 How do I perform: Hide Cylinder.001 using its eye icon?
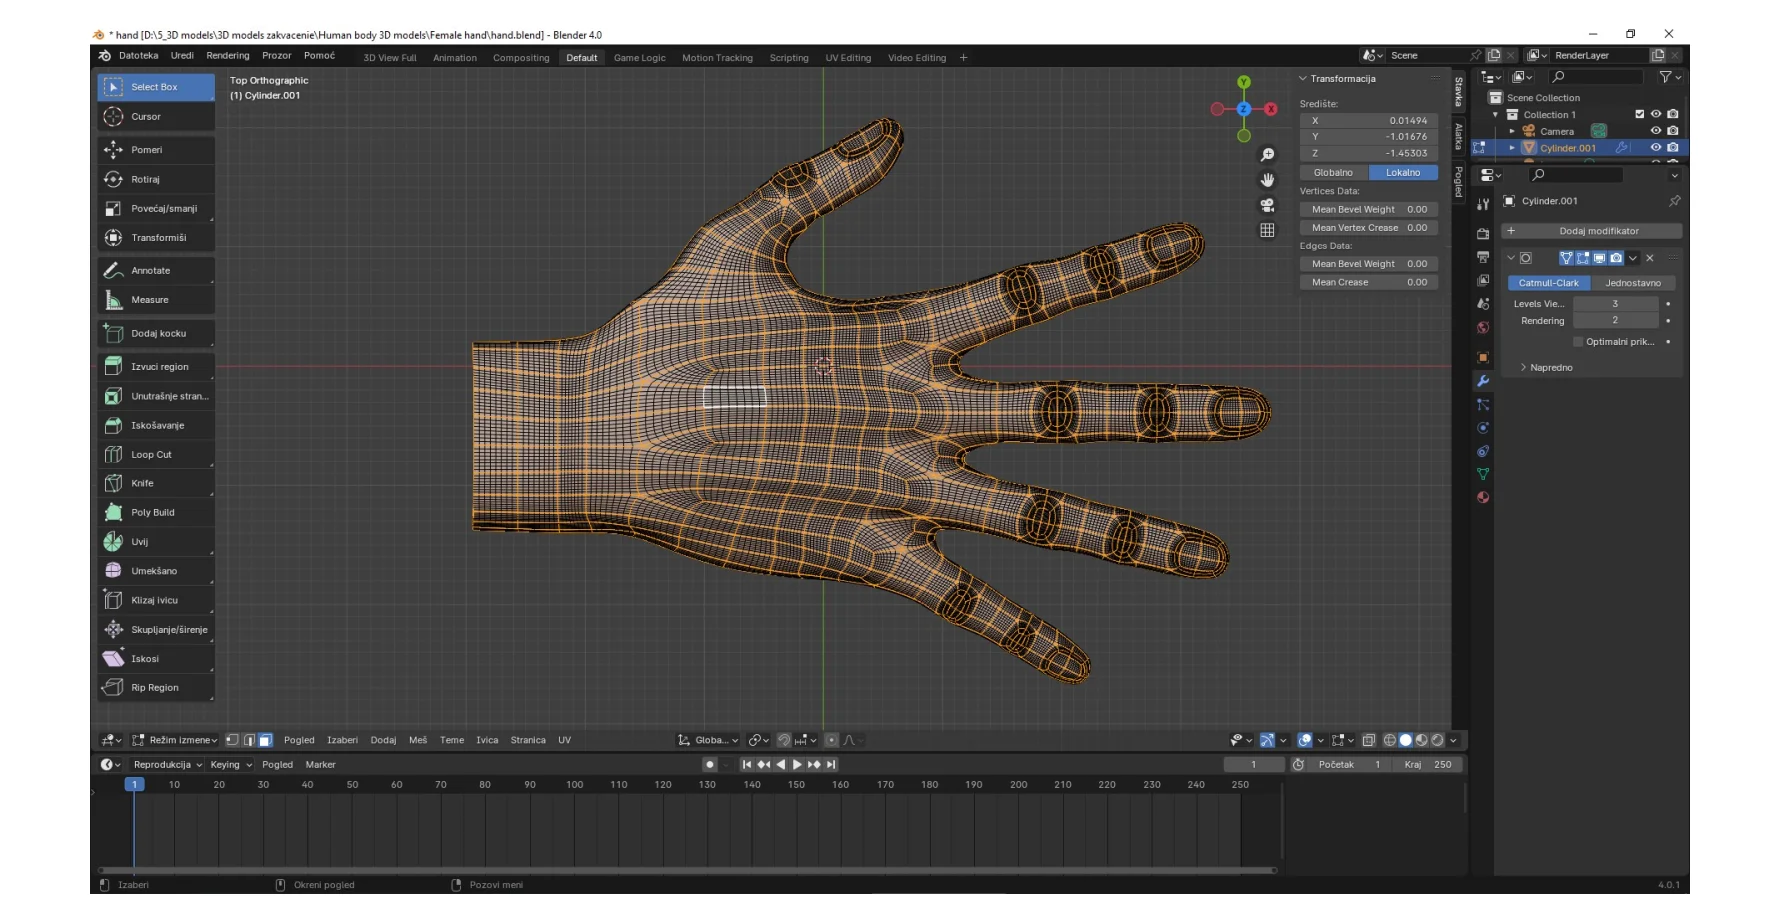(x=1656, y=148)
